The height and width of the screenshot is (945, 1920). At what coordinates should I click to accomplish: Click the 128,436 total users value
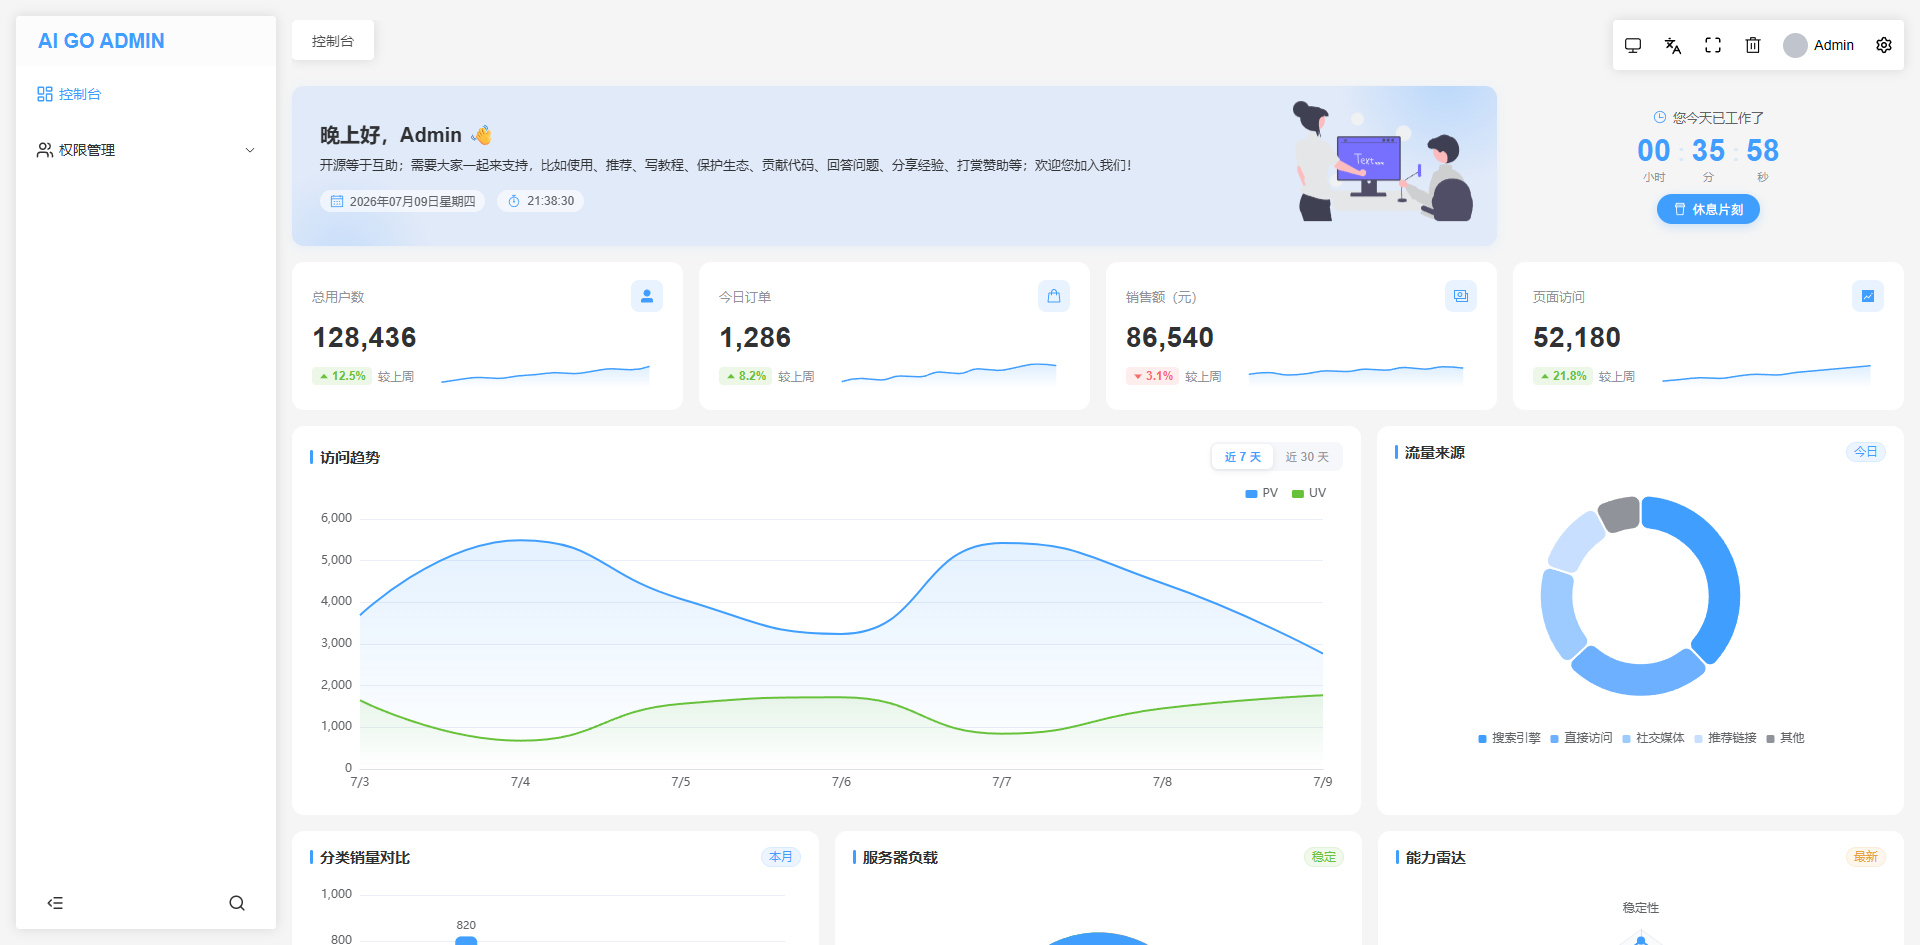click(364, 338)
